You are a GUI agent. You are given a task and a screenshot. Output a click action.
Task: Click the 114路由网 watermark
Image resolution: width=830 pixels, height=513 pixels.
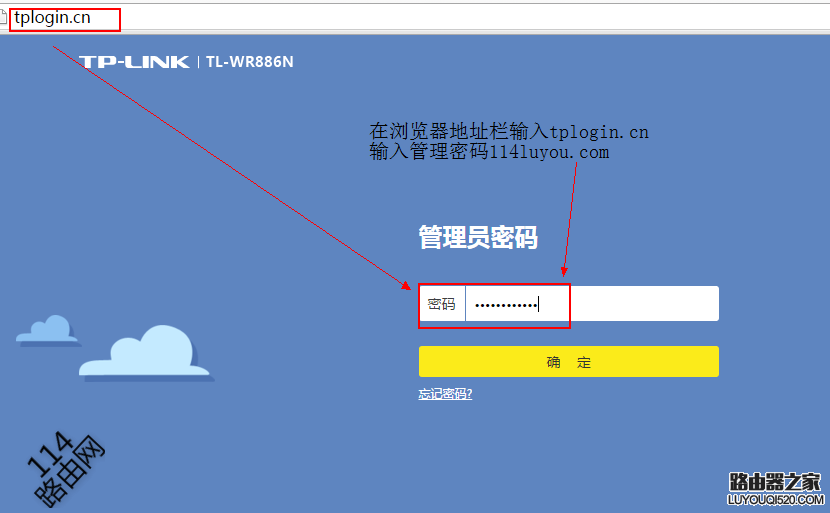(x=62, y=470)
